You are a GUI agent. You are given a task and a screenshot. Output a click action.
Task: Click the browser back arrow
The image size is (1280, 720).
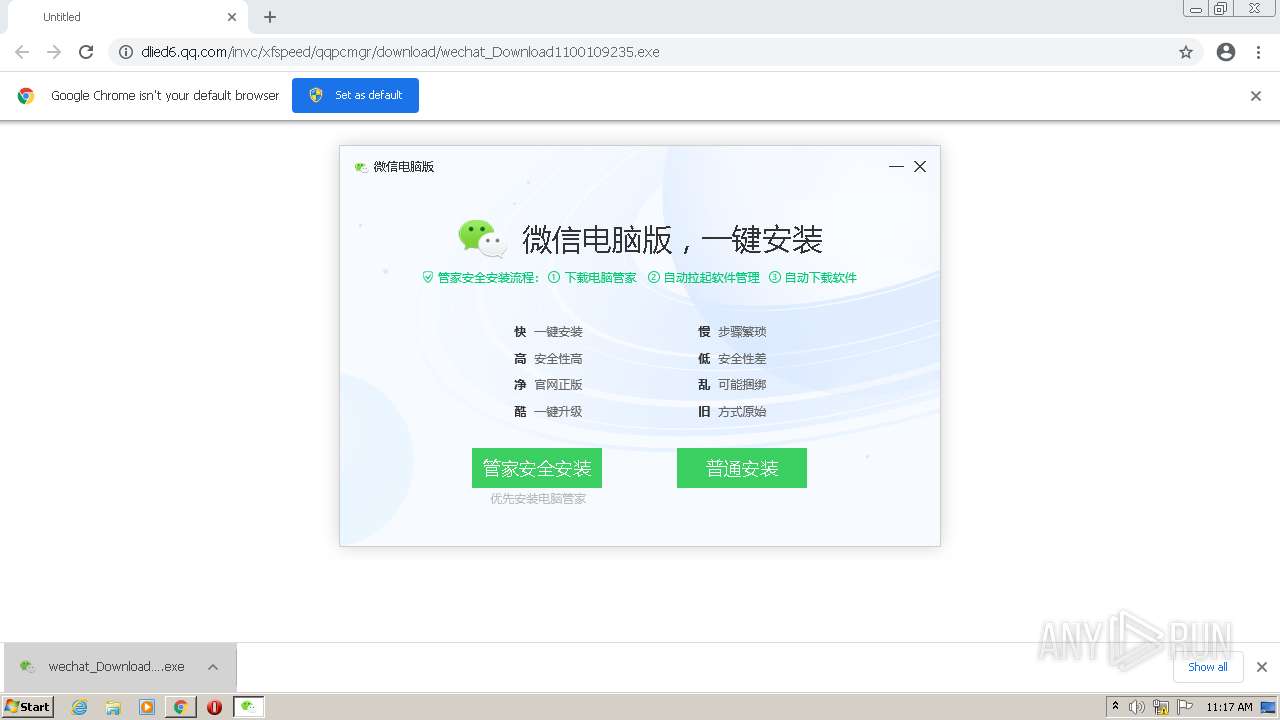[22, 52]
